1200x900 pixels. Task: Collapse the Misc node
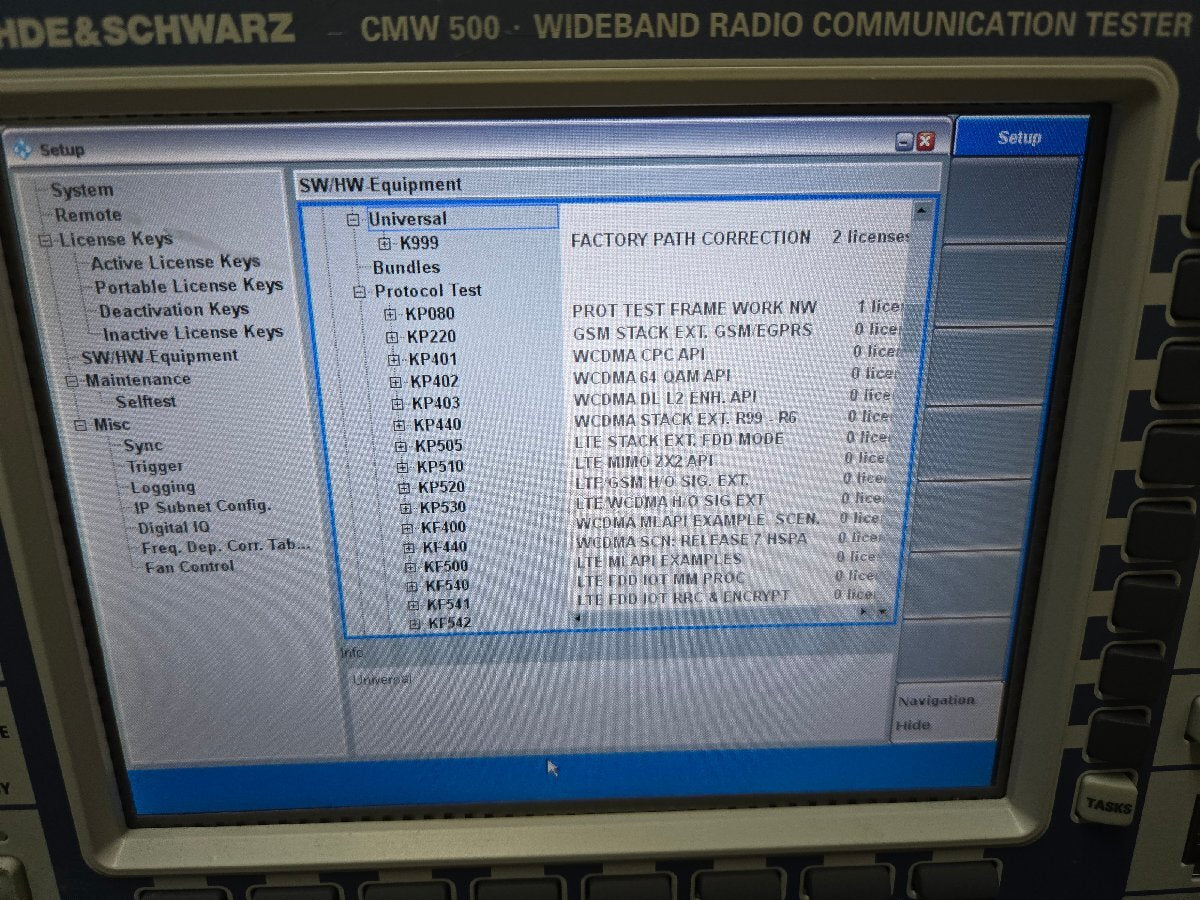(81, 425)
